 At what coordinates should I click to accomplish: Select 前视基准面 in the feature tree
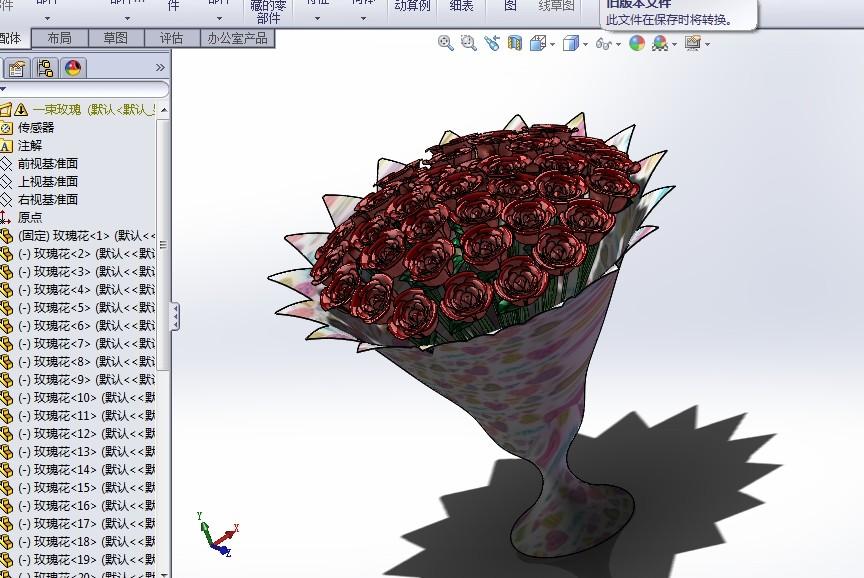point(47,164)
